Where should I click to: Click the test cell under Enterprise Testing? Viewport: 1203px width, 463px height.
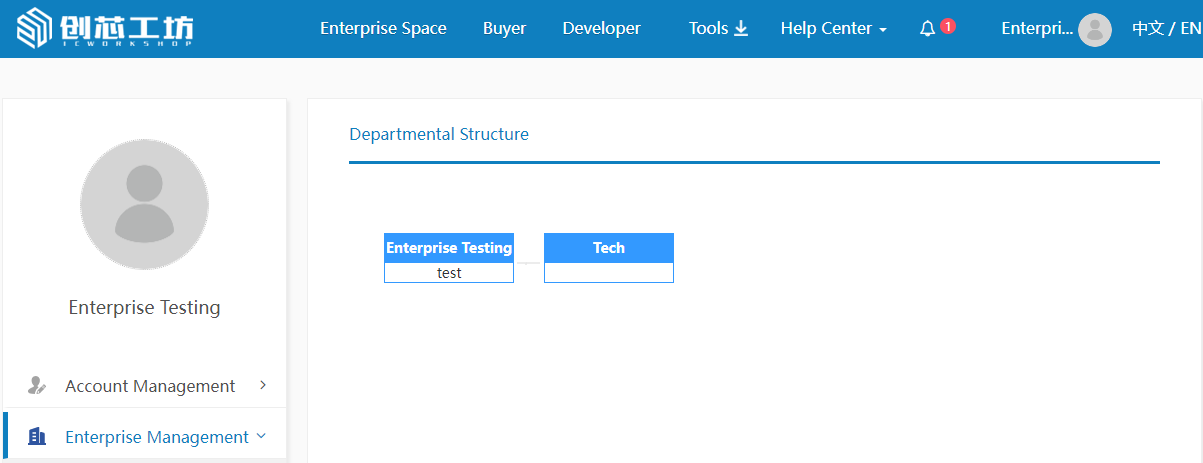tap(449, 273)
